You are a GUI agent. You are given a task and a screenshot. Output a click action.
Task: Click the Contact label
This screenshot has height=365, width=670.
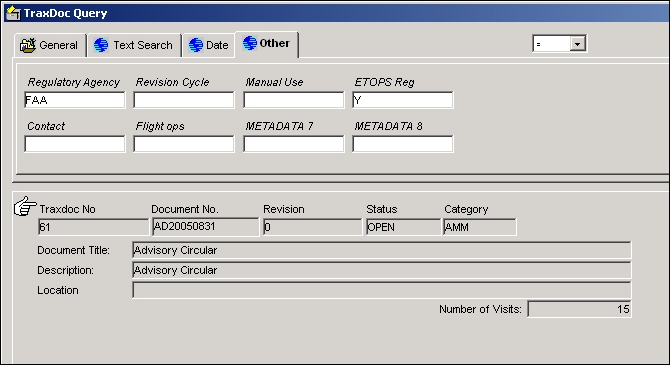pyautogui.click(x=46, y=126)
